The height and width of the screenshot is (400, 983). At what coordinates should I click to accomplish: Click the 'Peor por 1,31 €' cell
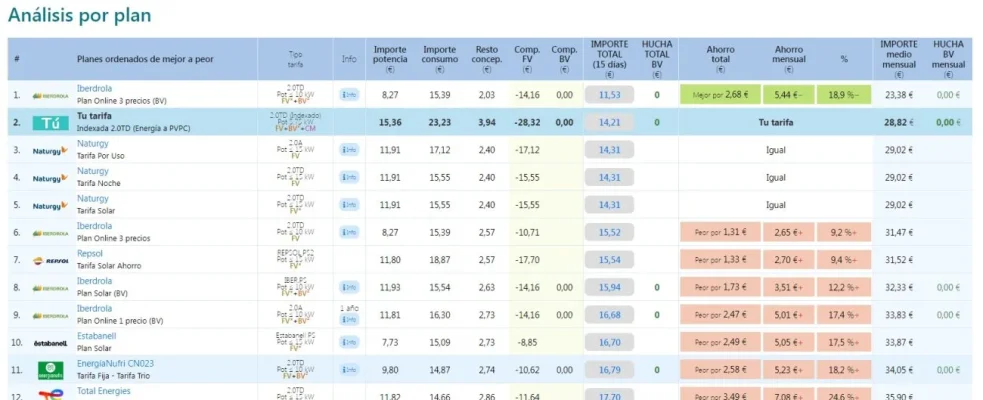pyautogui.click(x=720, y=233)
